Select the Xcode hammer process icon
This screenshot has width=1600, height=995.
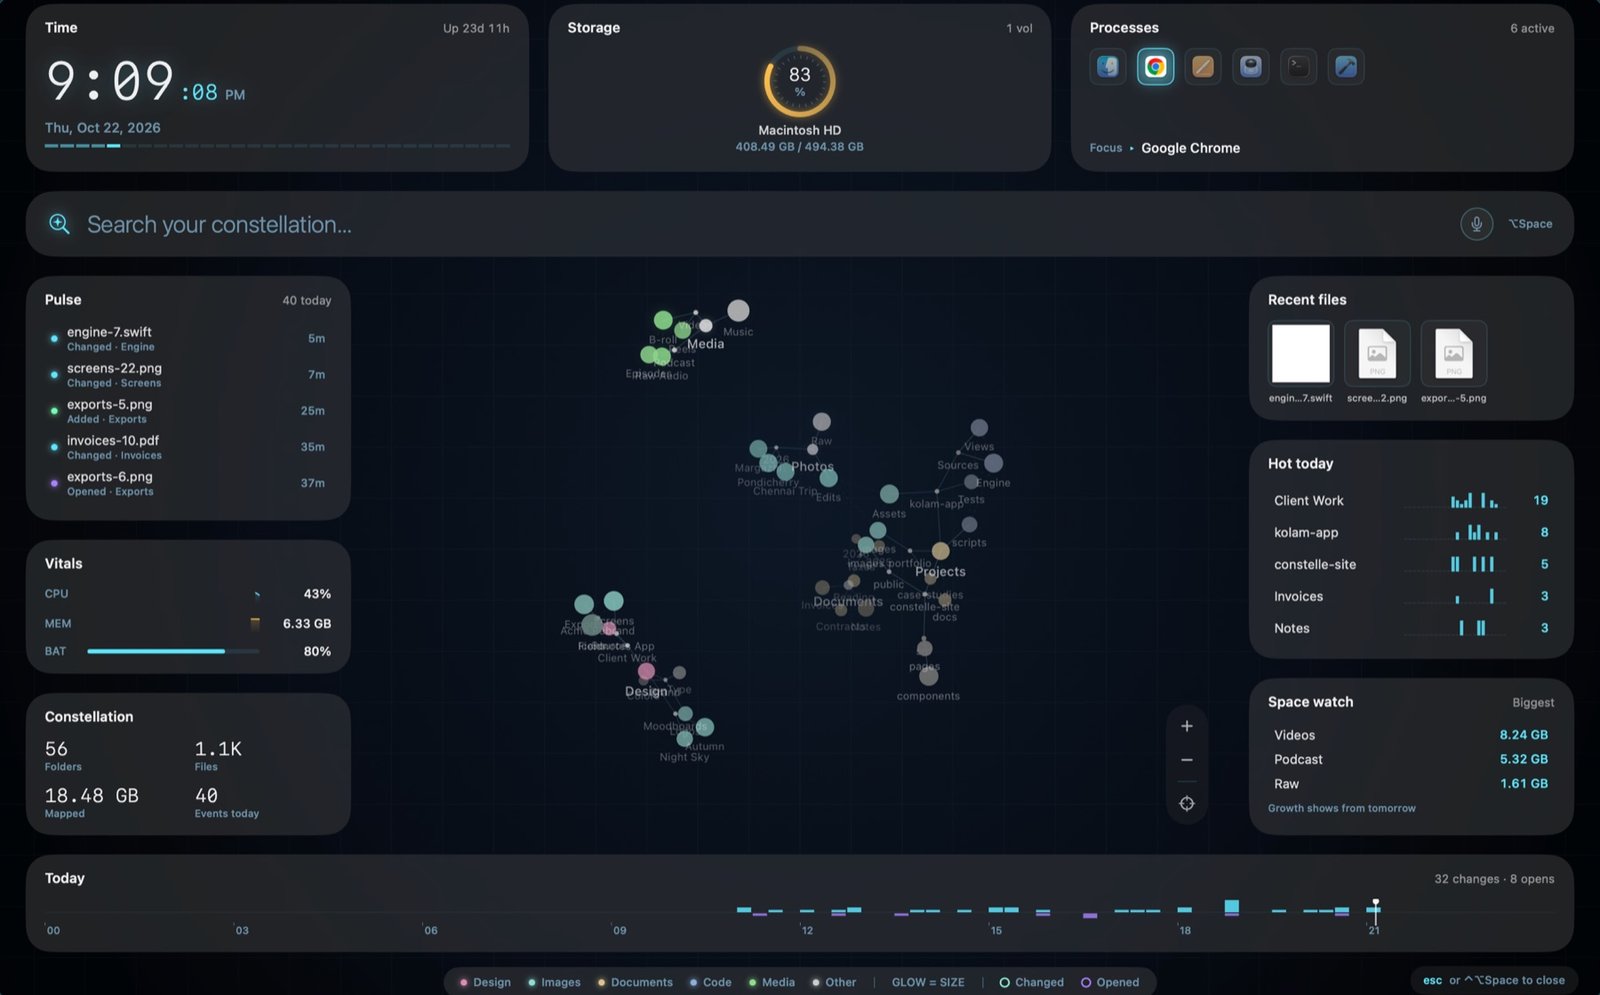(x=1346, y=67)
